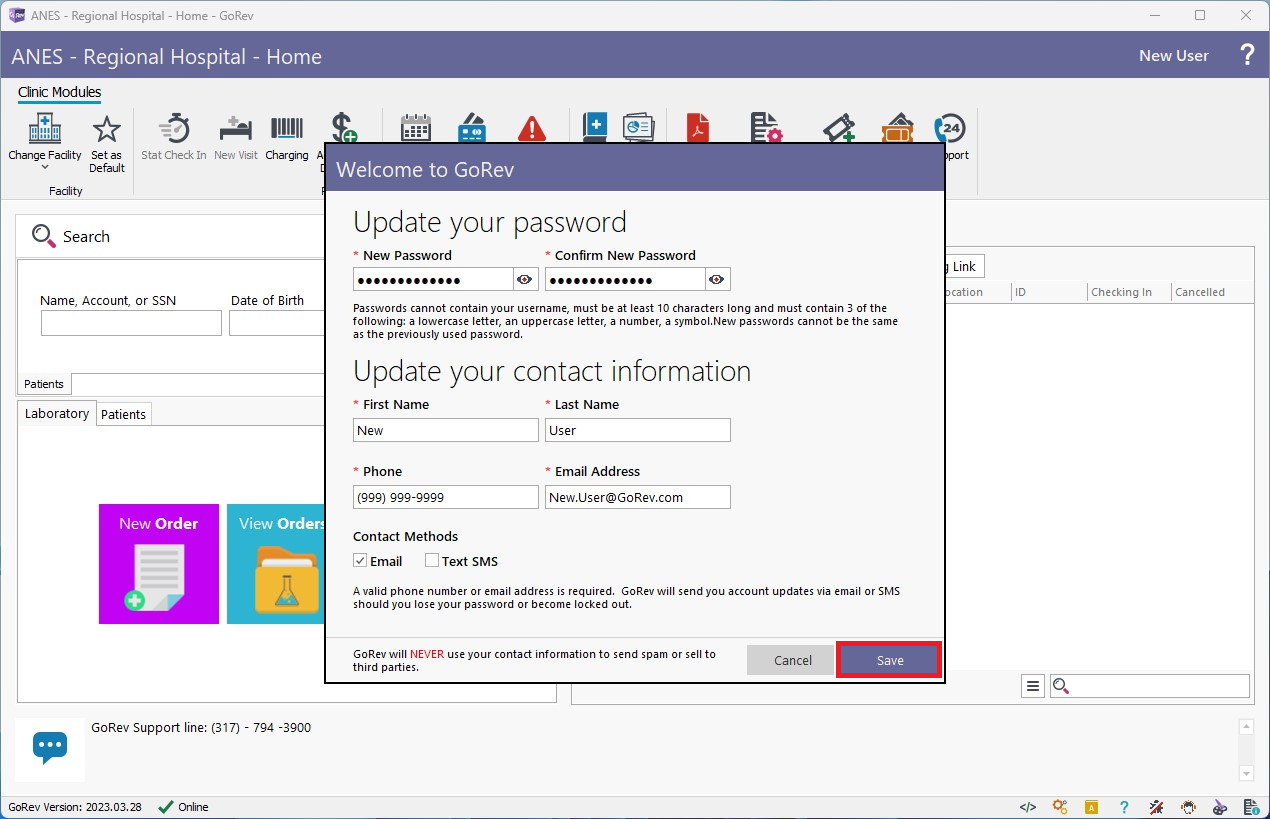Viewport: 1270px width, 819px height.
Task: Click the teal question mark status icon
Action: [1124, 807]
